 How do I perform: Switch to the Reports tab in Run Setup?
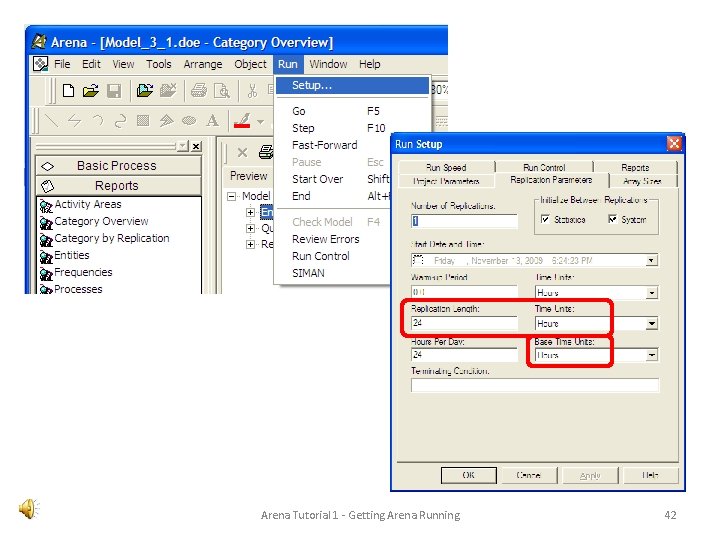coord(635,168)
